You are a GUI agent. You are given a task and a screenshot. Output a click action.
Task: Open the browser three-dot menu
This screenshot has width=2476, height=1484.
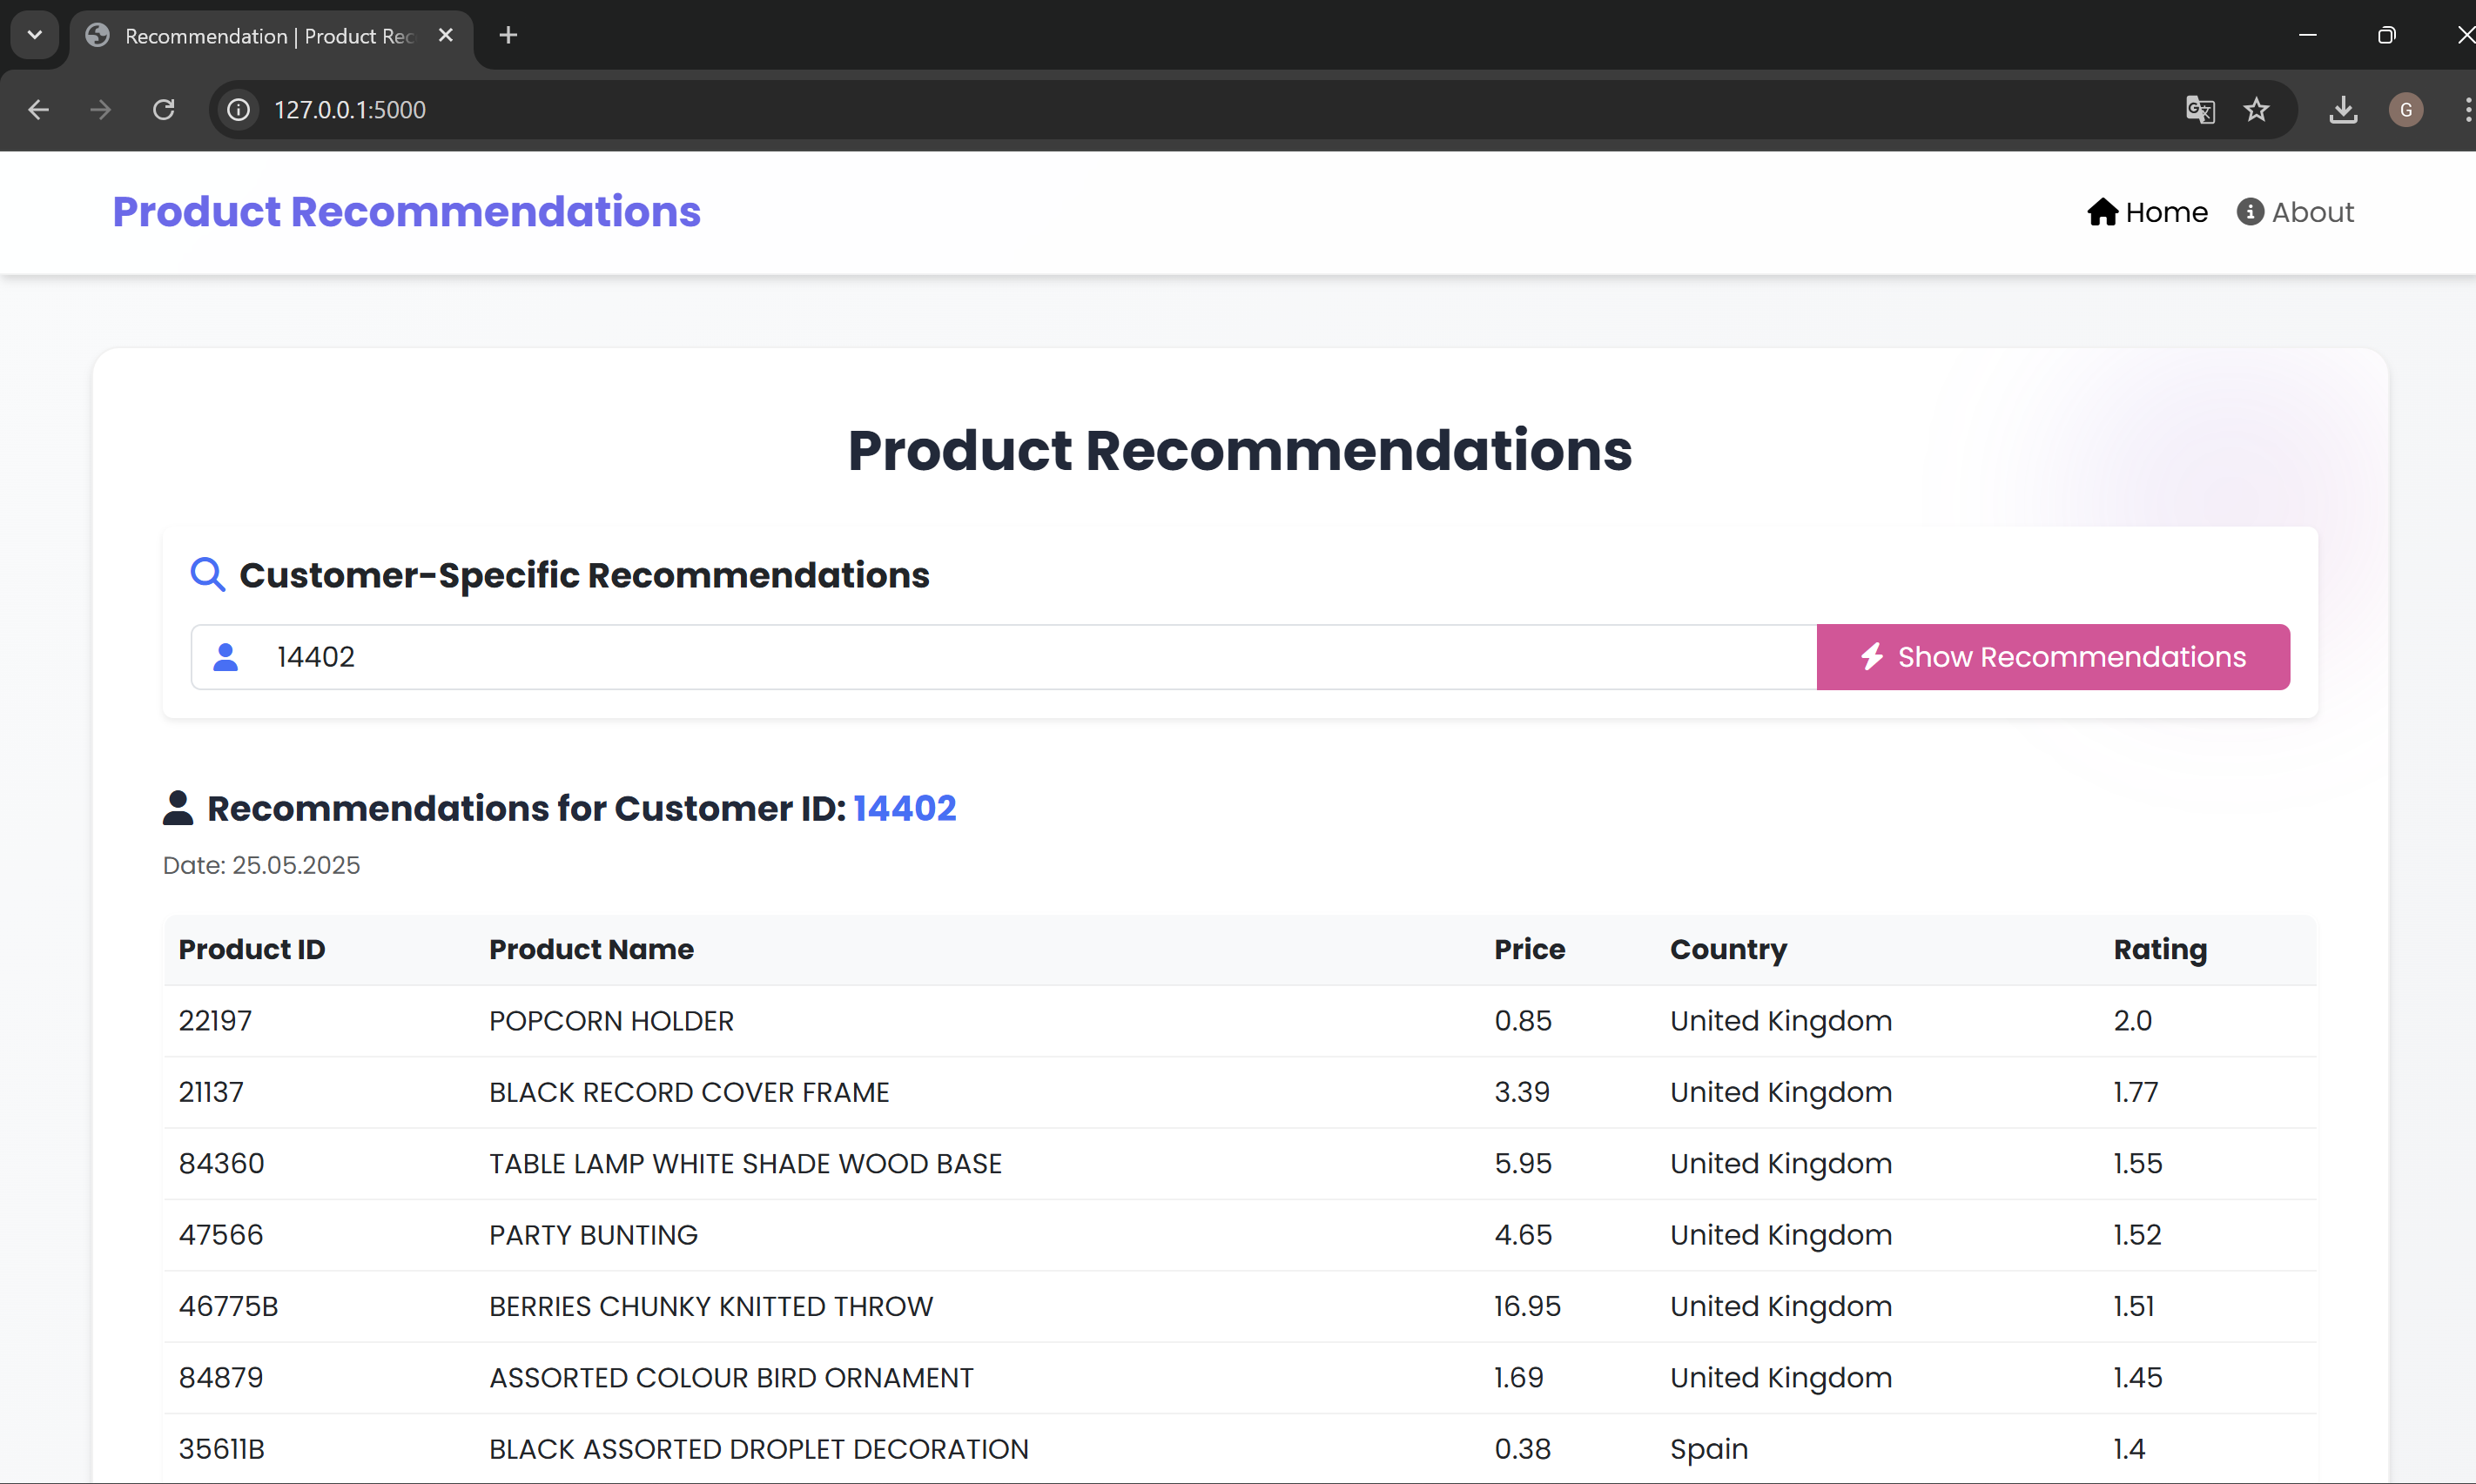pyautogui.click(x=2467, y=110)
